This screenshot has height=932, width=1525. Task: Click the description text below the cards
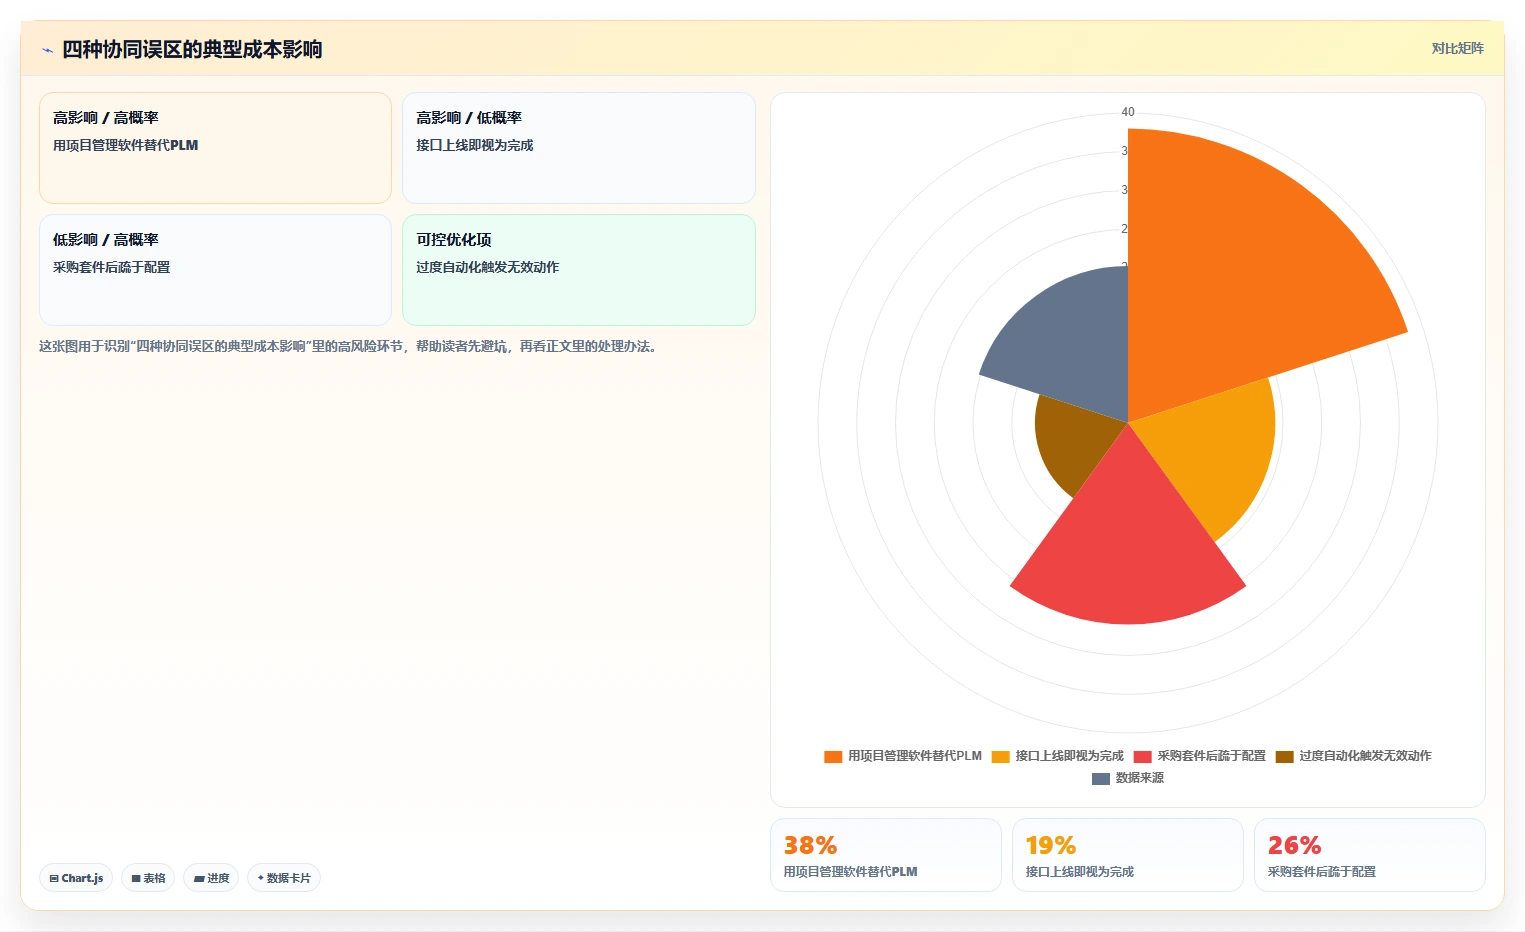coord(349,347)
